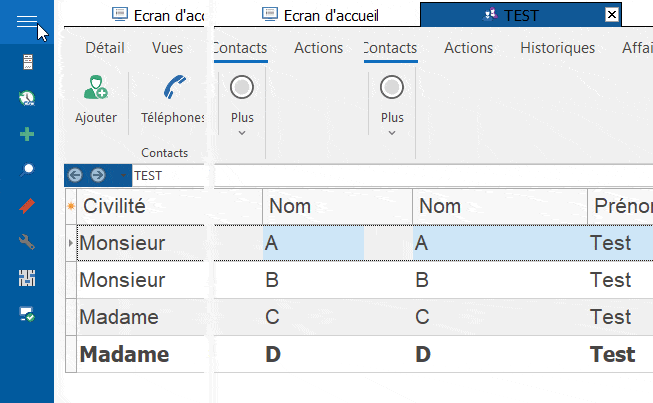This screenshot has height=403, width=653.
Task: Click the TEST navigation path field
Action: pos(390,175)
